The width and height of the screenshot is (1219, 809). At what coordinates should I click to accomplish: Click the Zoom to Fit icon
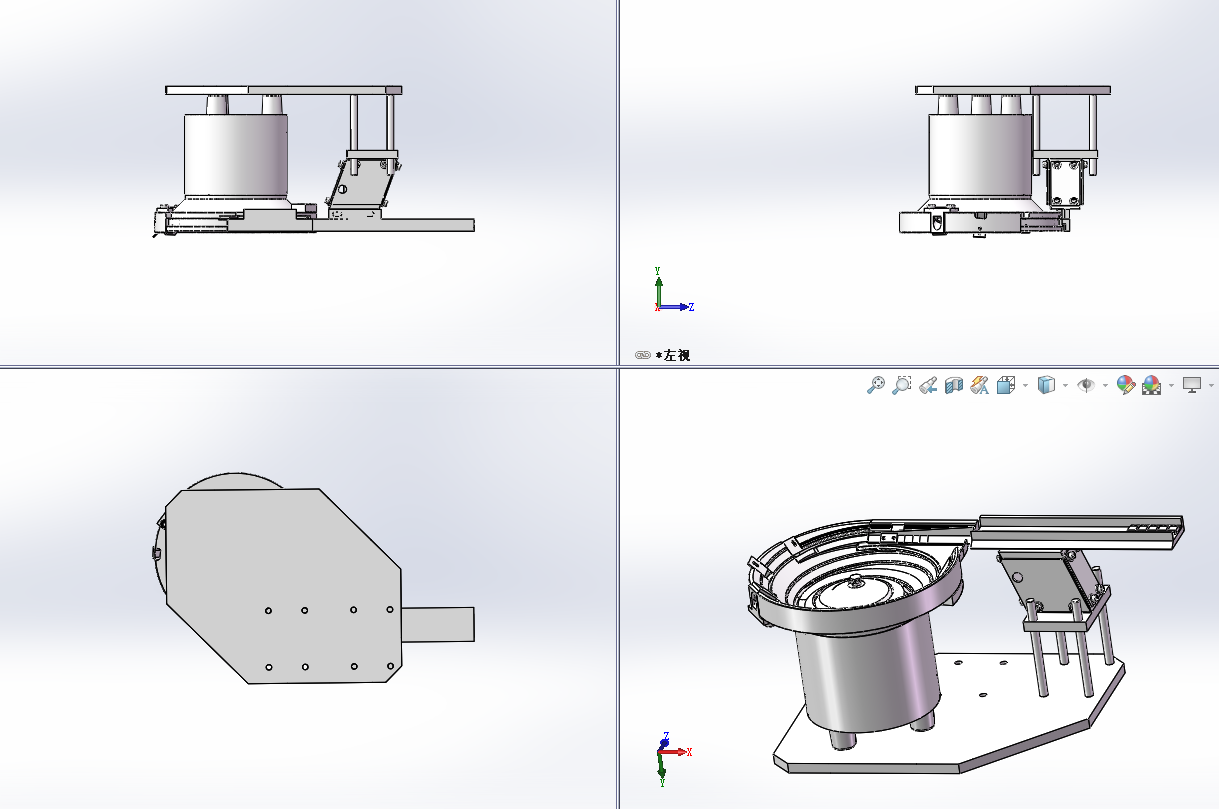pos(876,384)
